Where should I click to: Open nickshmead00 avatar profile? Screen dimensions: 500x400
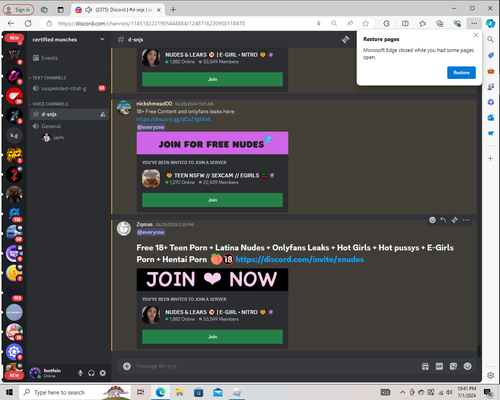pyautogui.click(x=124, y=108)
